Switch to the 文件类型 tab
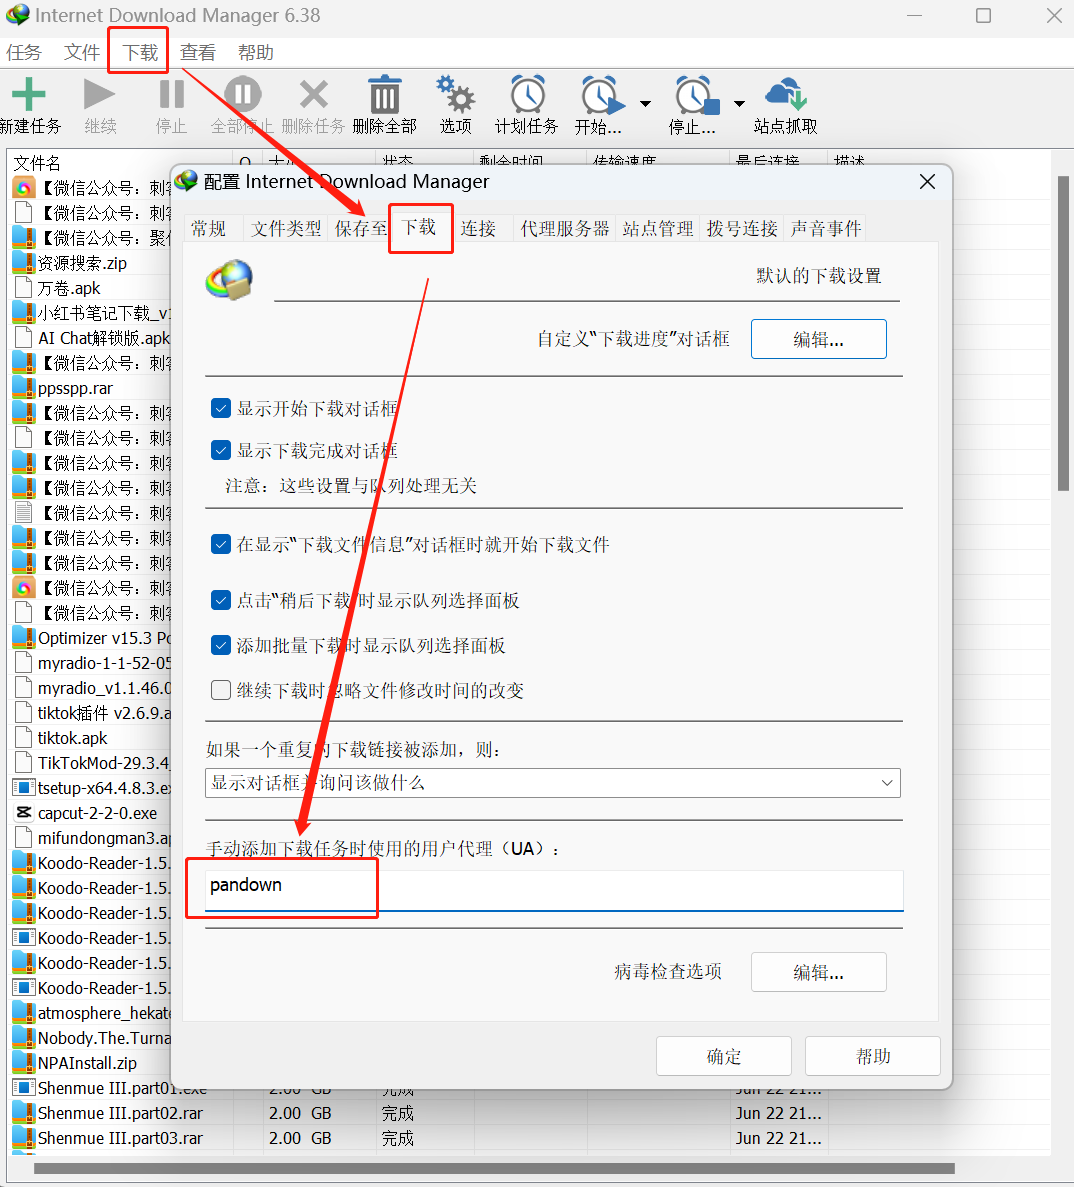Image resolution: width=1074 pixels, height=1187 pixels. click(286, 229)
